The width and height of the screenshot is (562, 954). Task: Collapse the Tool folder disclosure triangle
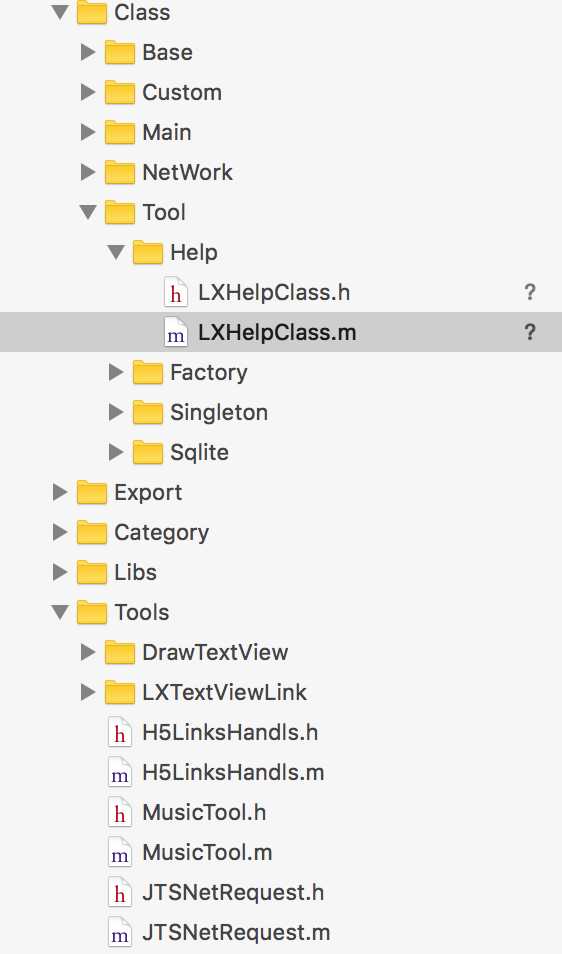[x=88, y=212]
